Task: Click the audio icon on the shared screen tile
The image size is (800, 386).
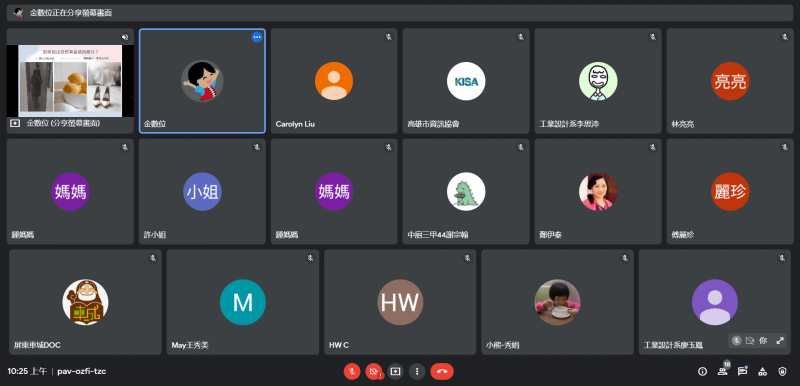Action: 124,37
